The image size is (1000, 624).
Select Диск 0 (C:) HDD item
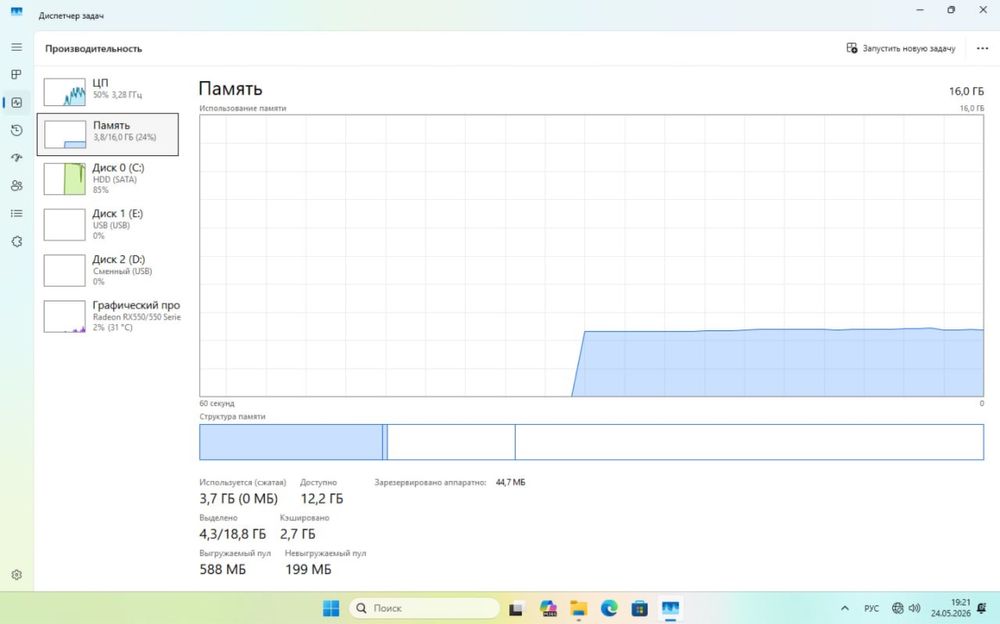pos(108,178)
